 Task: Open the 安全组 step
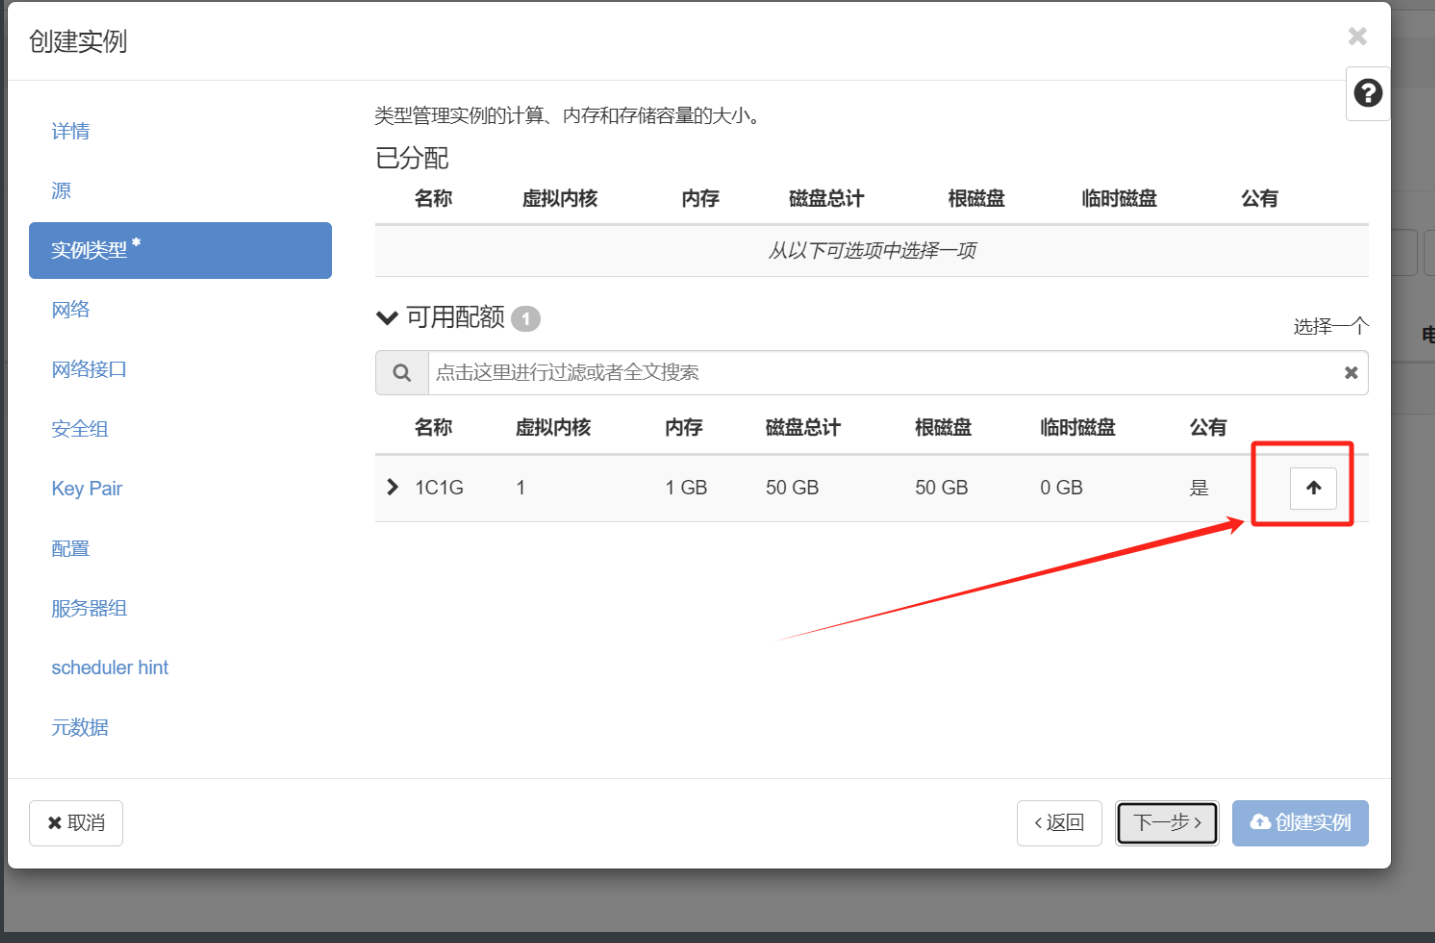point(80,429)
